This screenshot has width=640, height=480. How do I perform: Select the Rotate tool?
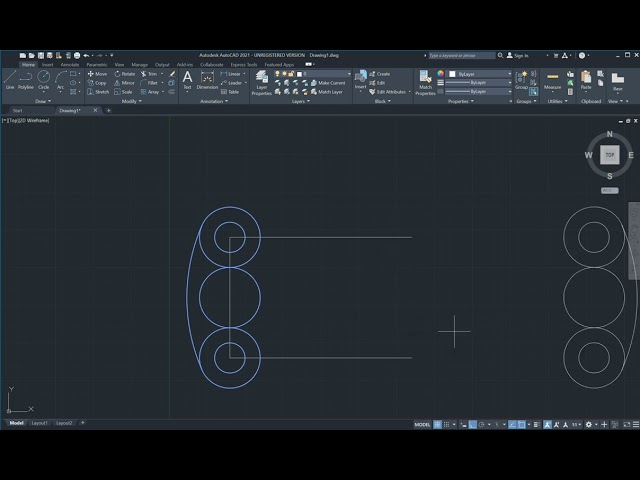tap(124, 74)
